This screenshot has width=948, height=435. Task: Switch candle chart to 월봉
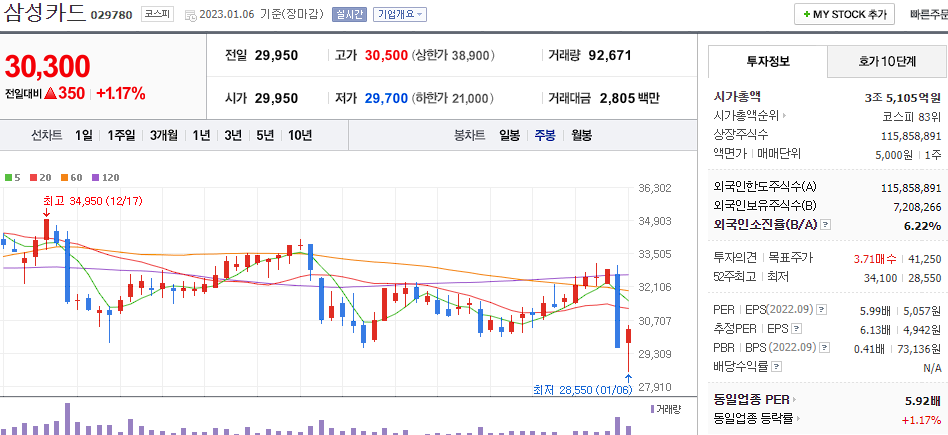click(x=582, y=136)
